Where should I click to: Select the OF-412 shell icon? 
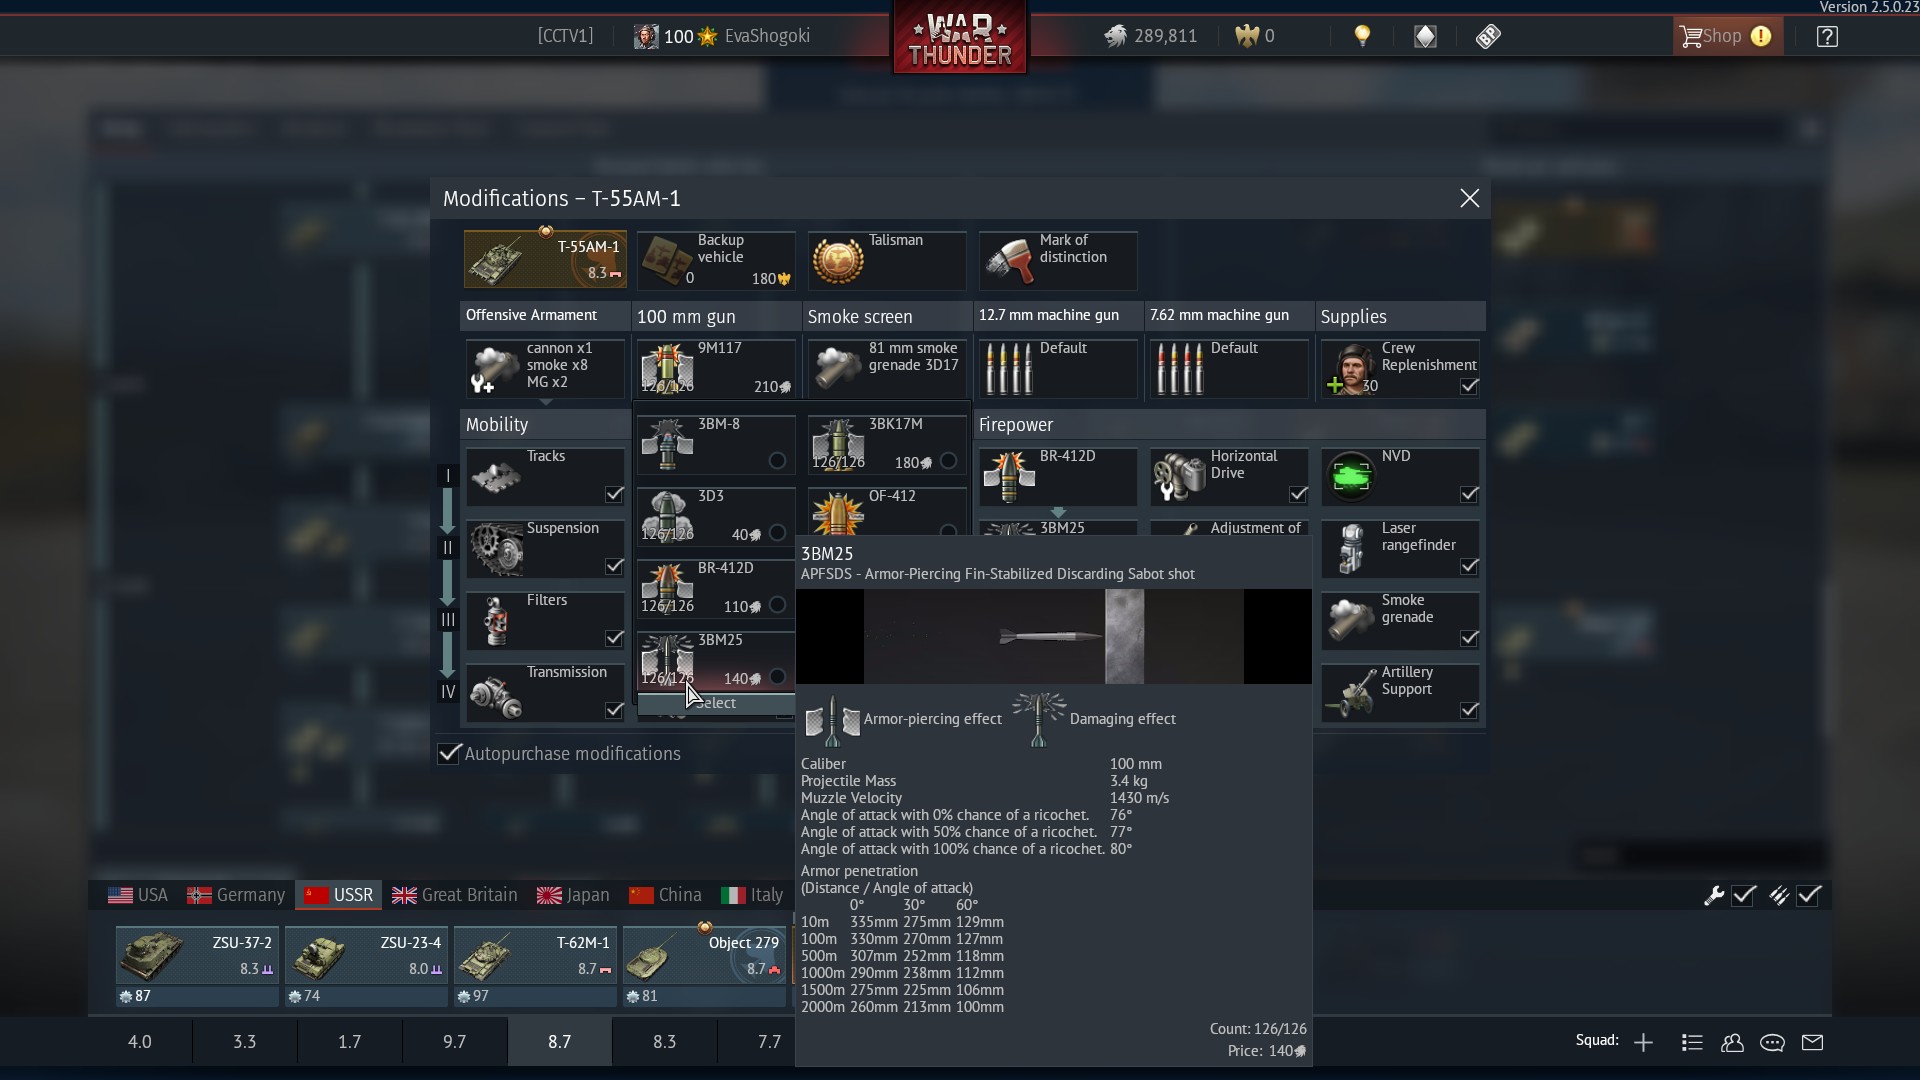[838, 515]
